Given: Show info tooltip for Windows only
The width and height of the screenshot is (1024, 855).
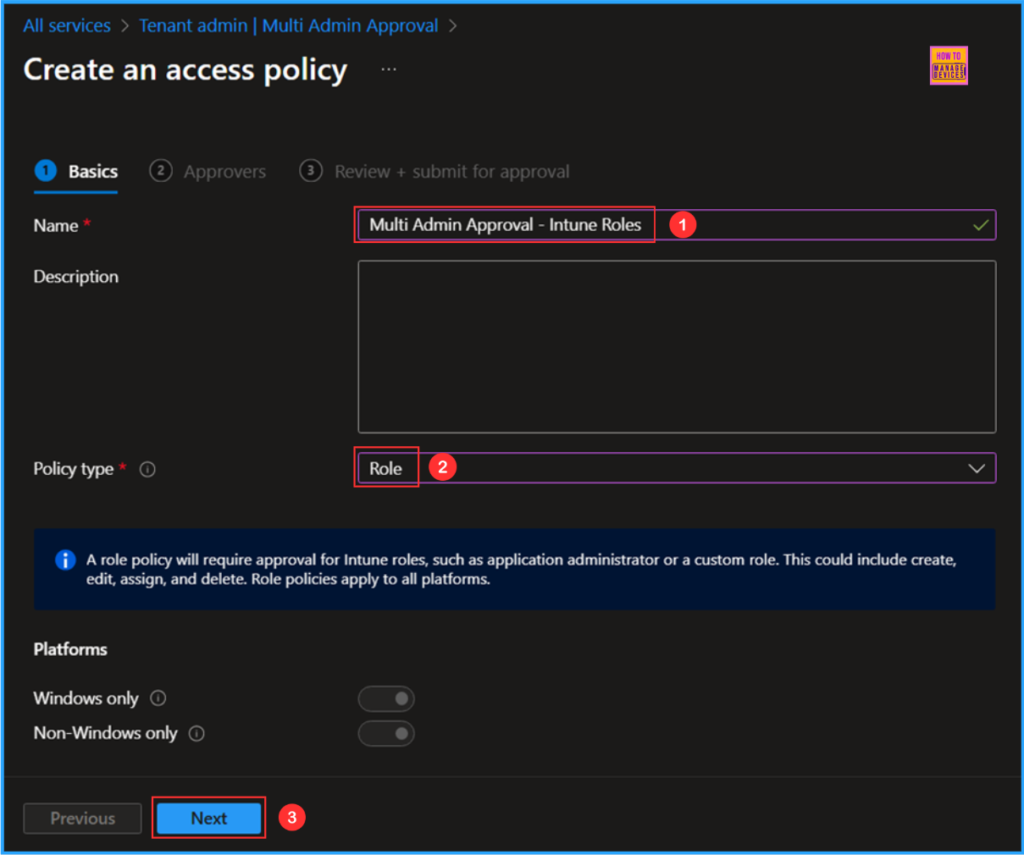Looking at the screenshot, I should [x=158, y=698].
